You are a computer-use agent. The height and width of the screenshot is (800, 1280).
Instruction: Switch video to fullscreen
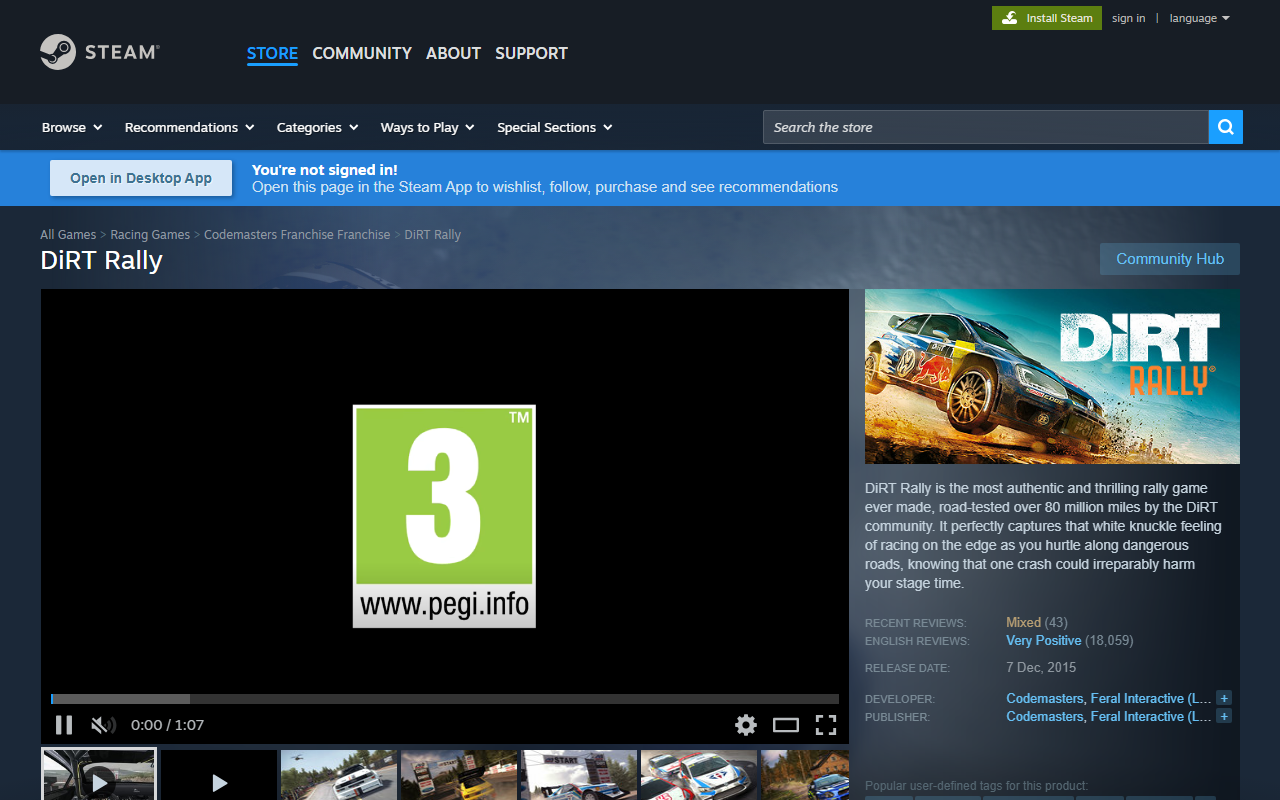point(826,725)
